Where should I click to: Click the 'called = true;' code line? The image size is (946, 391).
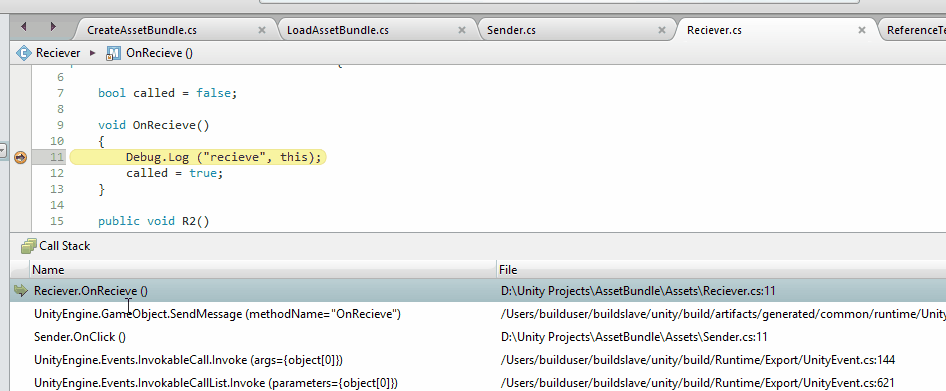[x=174, y=173]
